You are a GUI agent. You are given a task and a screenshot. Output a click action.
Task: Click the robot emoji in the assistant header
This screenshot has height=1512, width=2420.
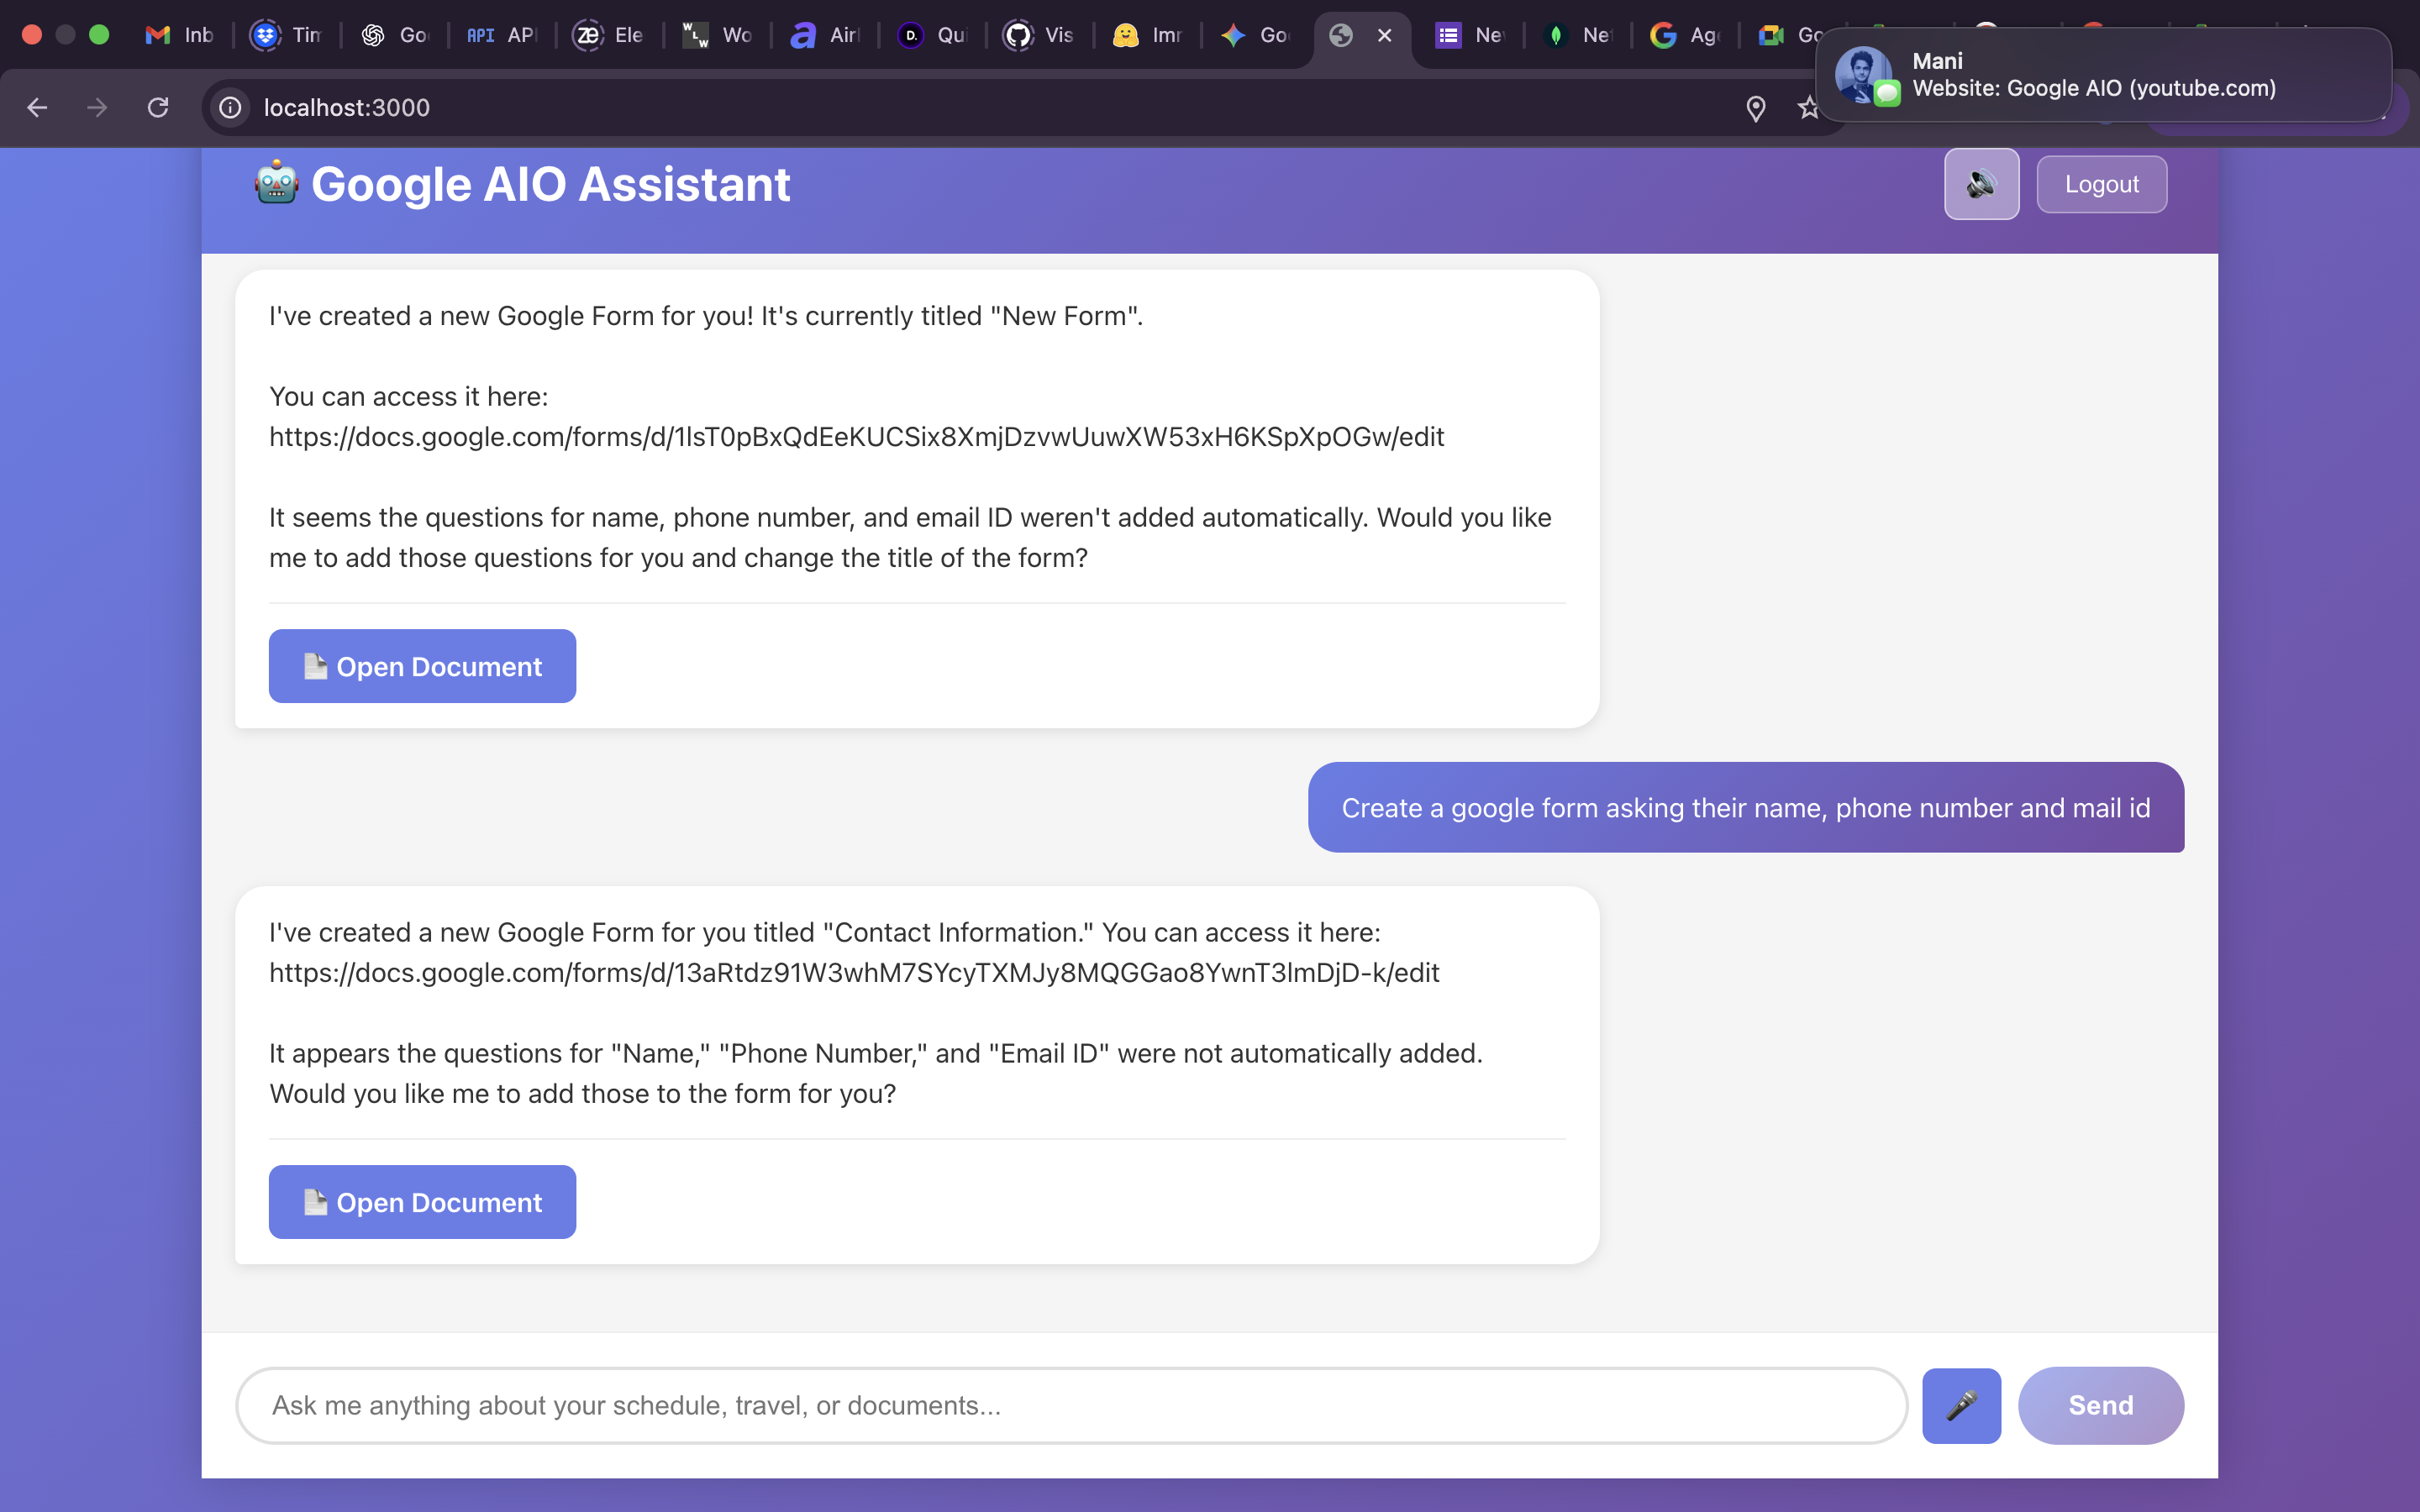coord(276,184)
